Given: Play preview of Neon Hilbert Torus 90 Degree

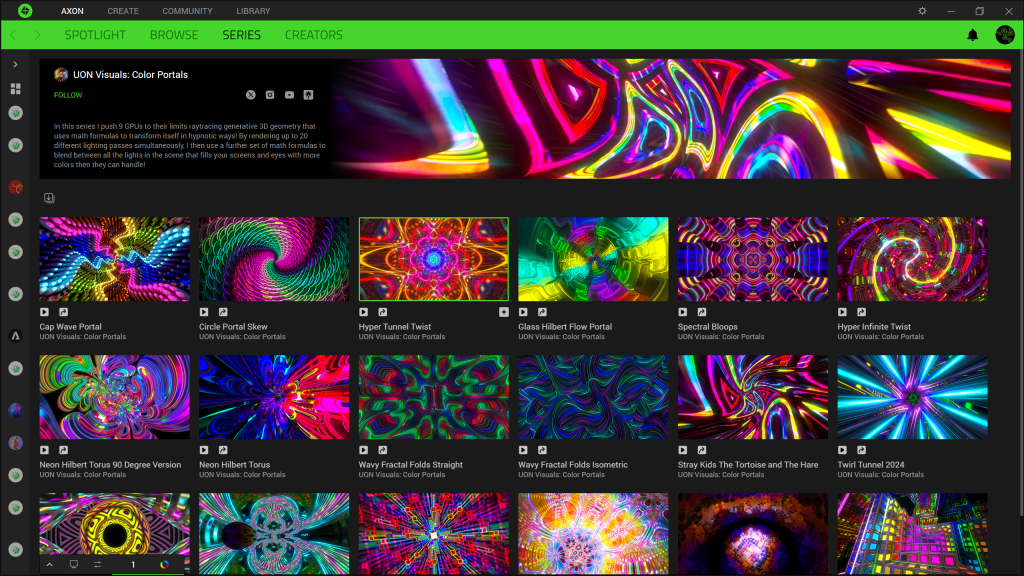Looking at the screenshot, I should coord(44,450).
